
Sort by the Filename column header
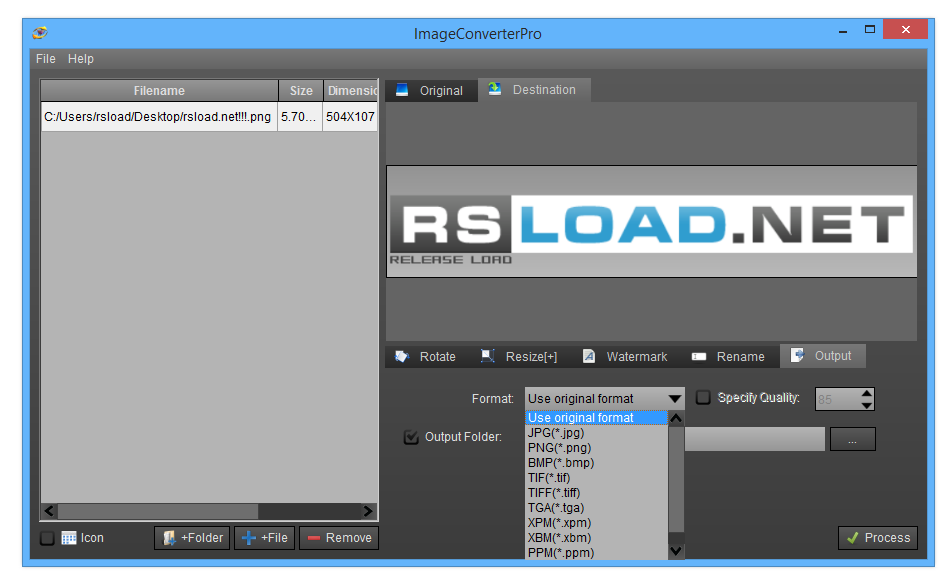tap(159, 91)
